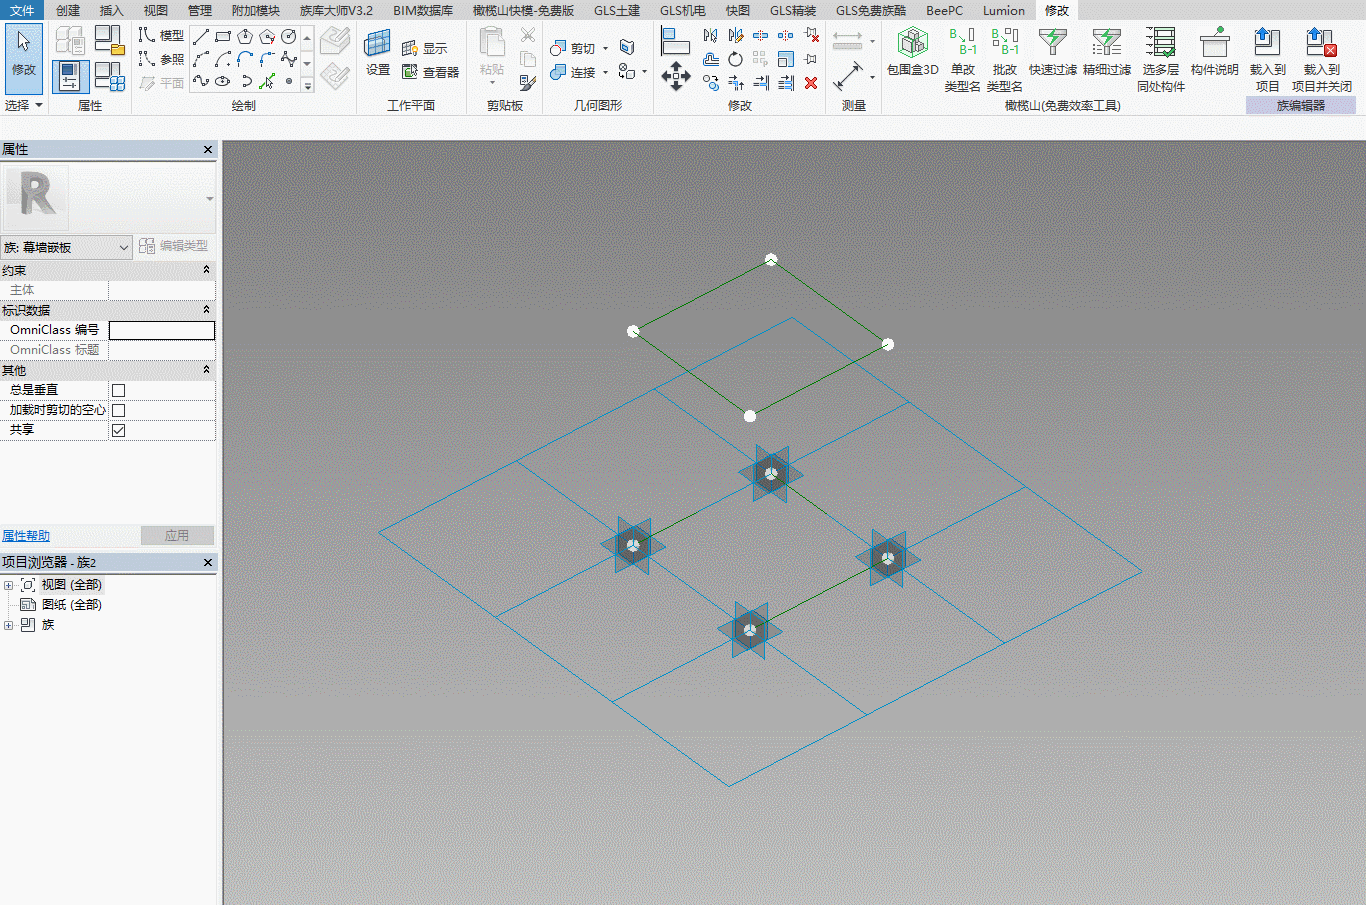The image size is (1366, 905).
Task: Open the 文件 menu tab
Action: tap(22, 10)
